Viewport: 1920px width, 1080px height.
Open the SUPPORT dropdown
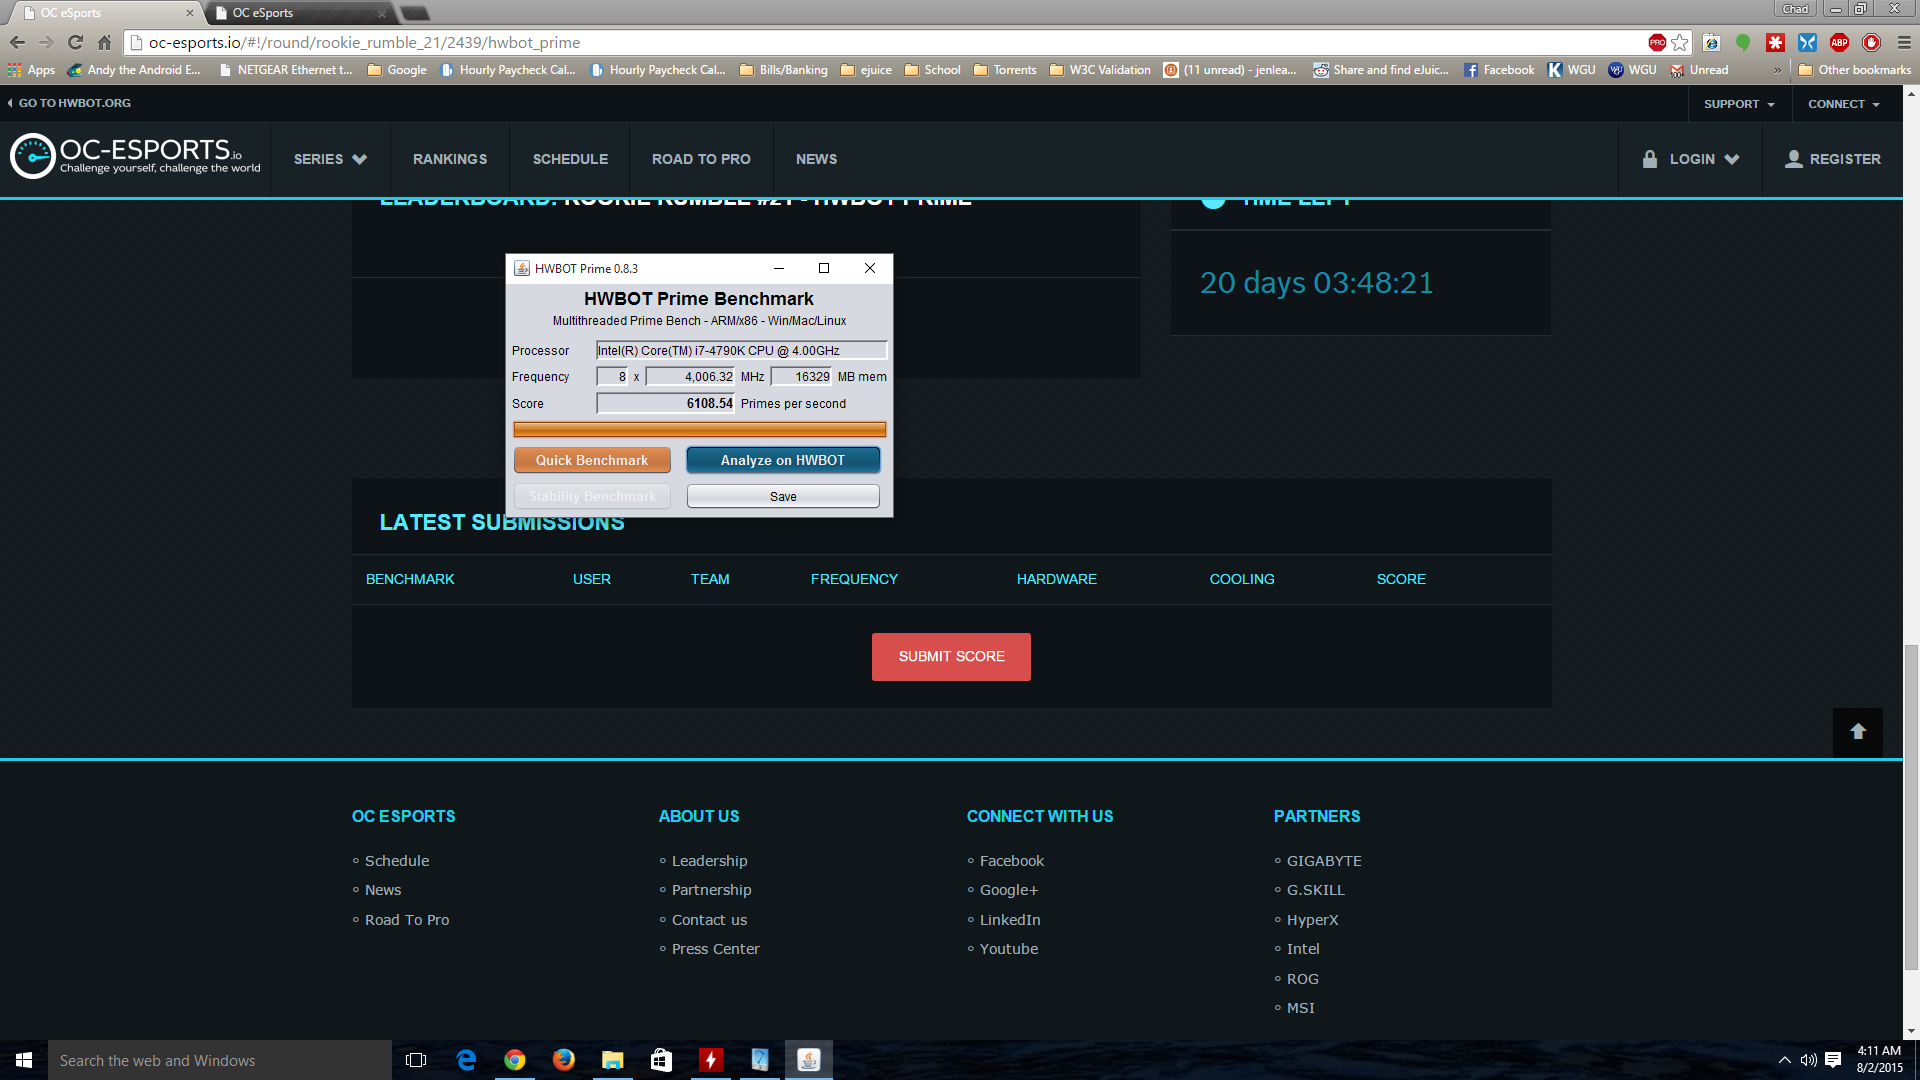1739,104
